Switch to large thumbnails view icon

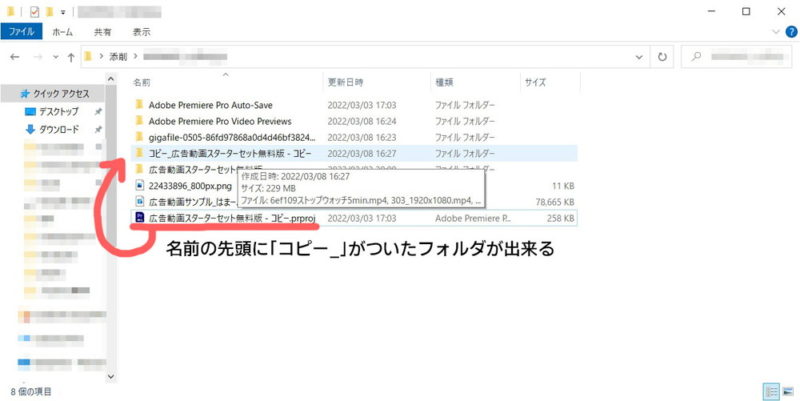[787, 390]
